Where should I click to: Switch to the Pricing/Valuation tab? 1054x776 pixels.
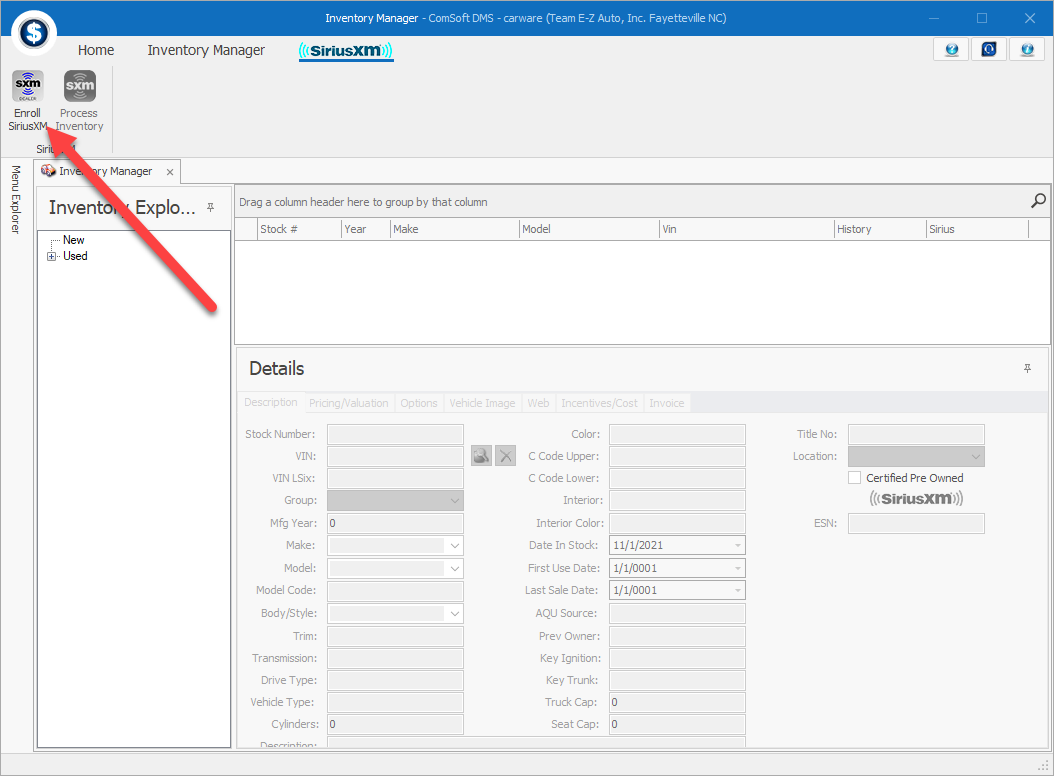348,403
